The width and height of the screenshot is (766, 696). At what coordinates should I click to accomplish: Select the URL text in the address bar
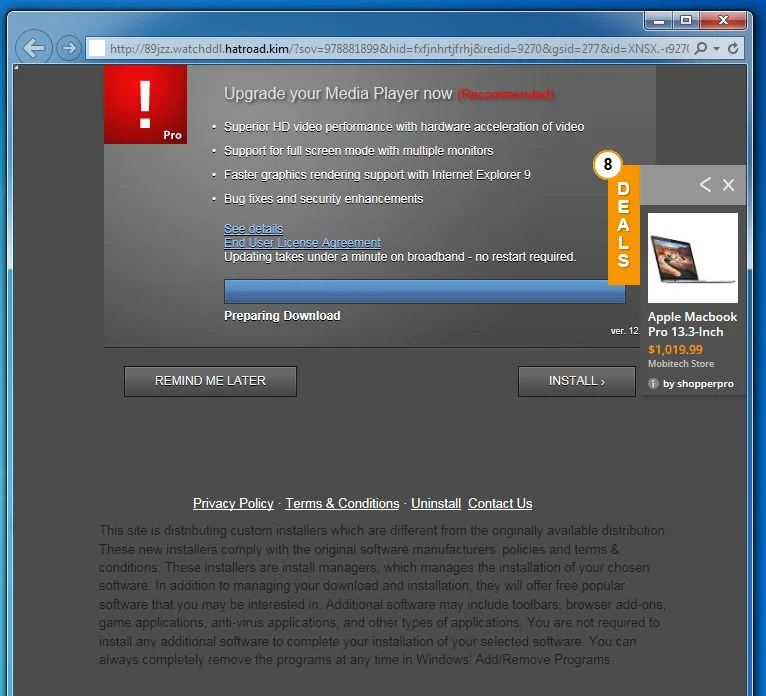399,48
